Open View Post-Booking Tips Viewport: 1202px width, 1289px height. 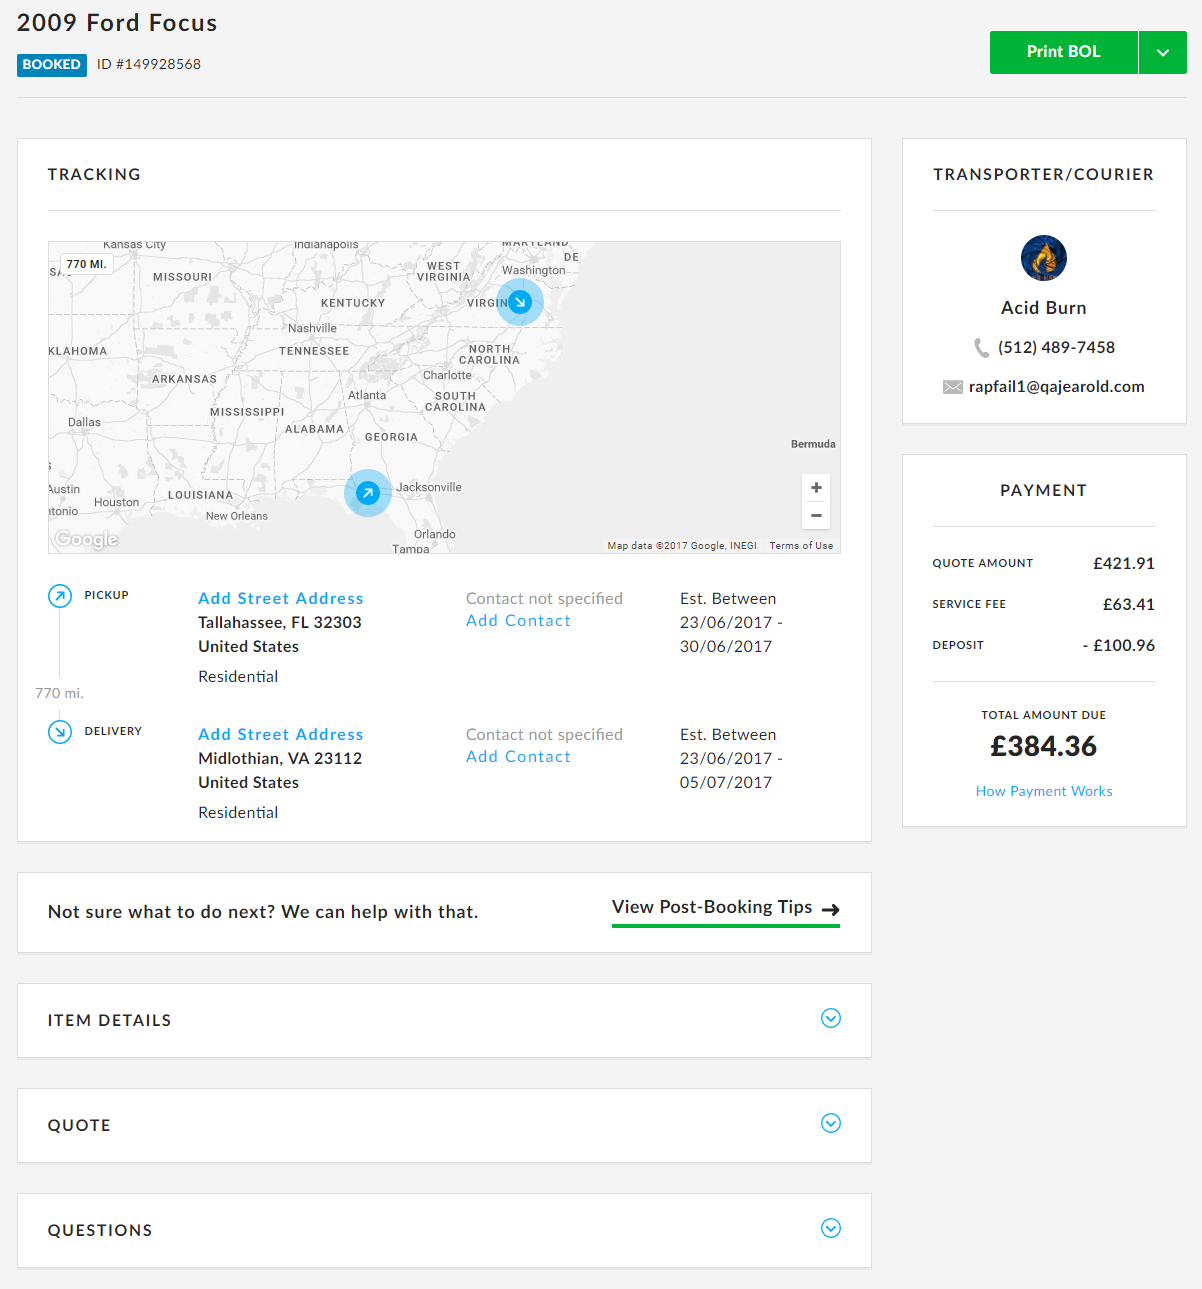(725, 908)
